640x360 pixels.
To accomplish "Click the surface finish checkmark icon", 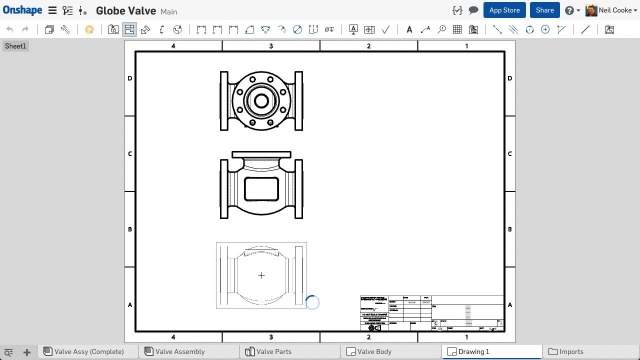I will pos(386,29).
